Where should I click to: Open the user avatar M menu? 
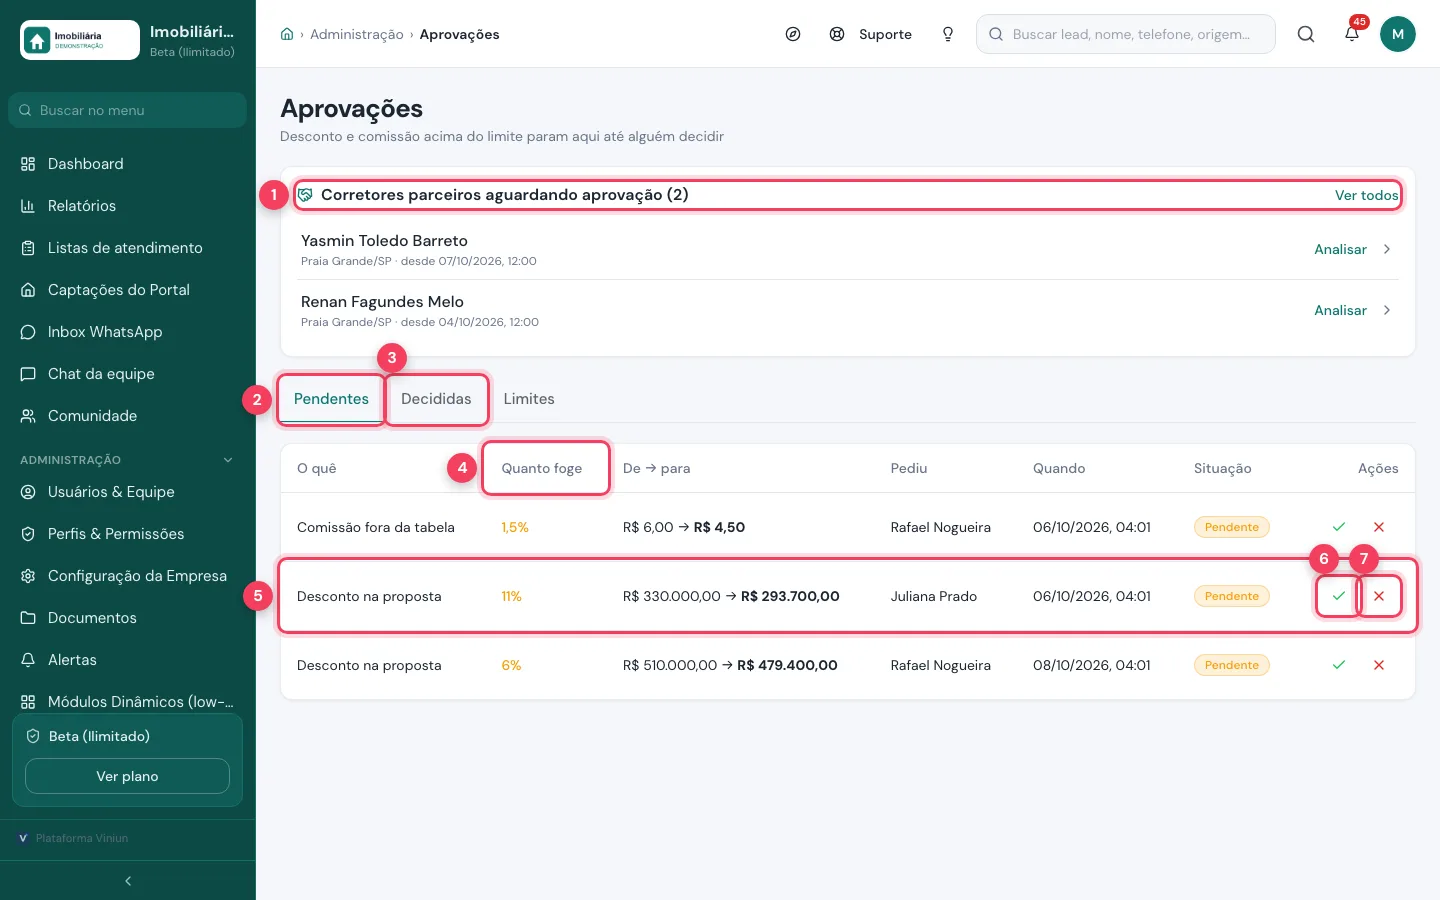coord(1398,34)
